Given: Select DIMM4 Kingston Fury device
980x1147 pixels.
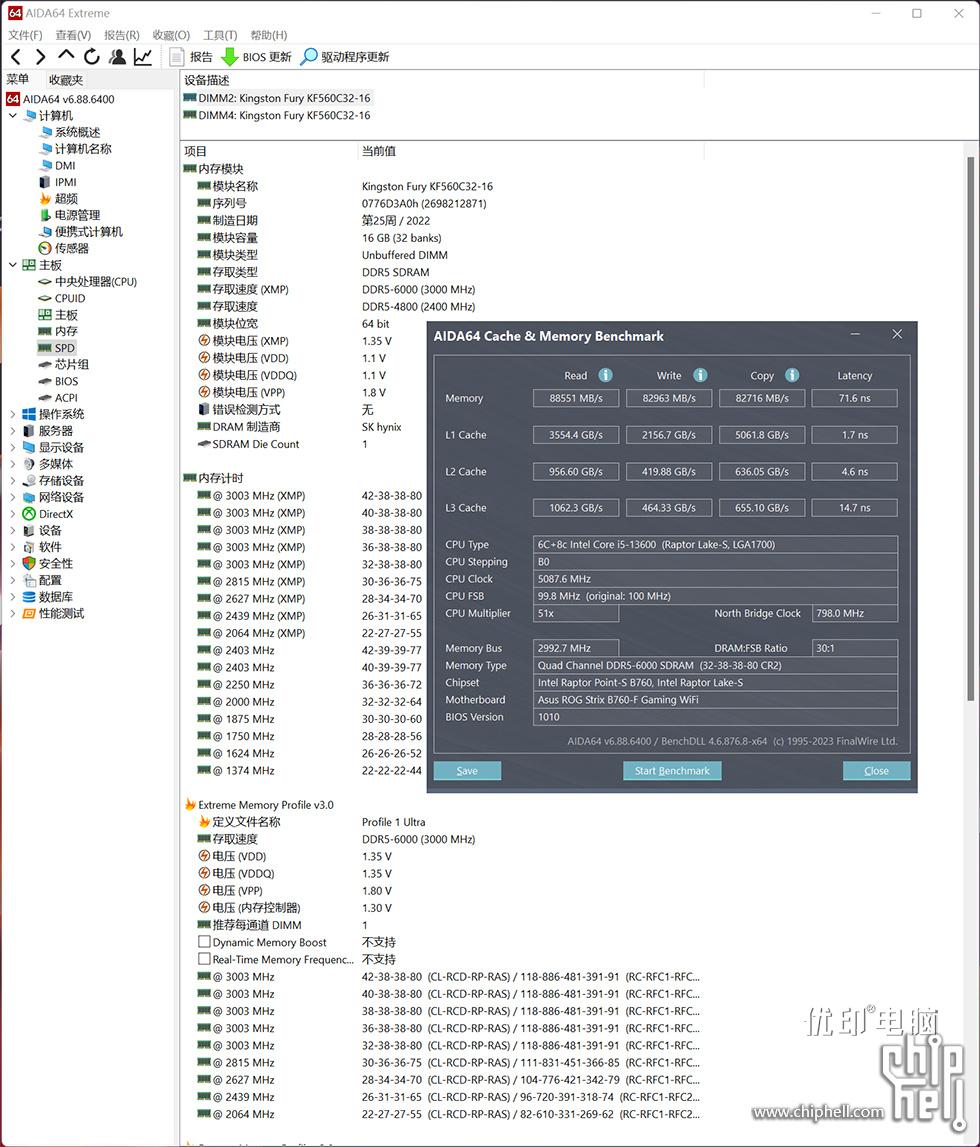Looking at the screenshot, I should pos(277,116).
